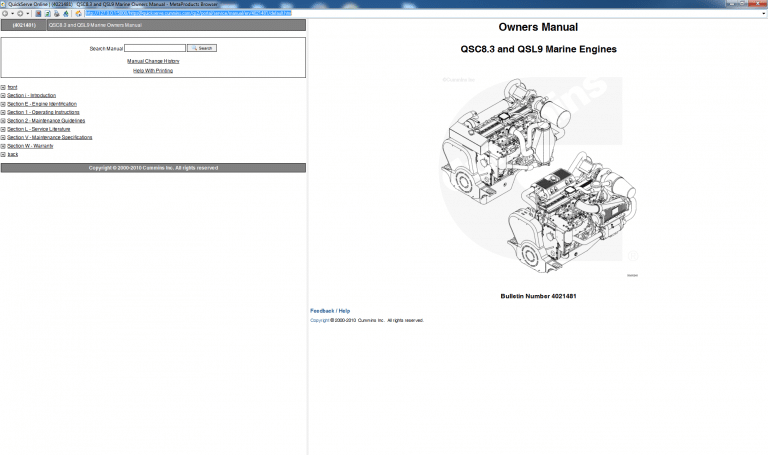Click the icon left of the address bar
This screenshot has height=455, width=768.
pyautogui.click(x=78, y=13)
